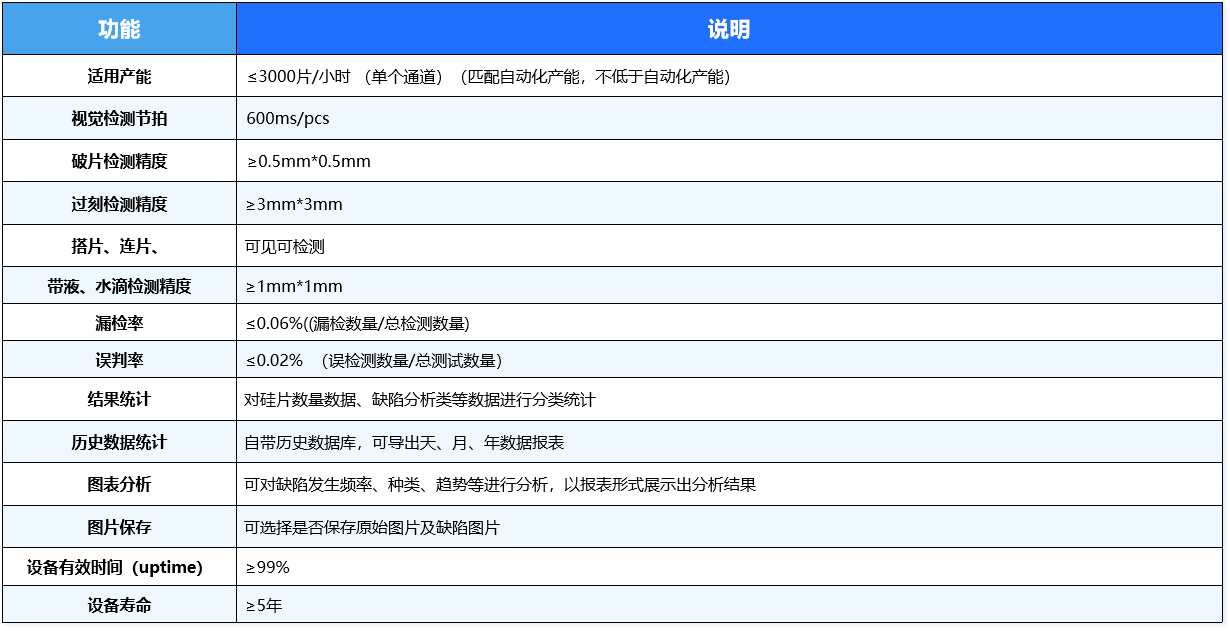Image resolution: width=1230 pixels, height=631 pixels.
Task: Select the 适用产能 row label
Action: click(119, 76)
